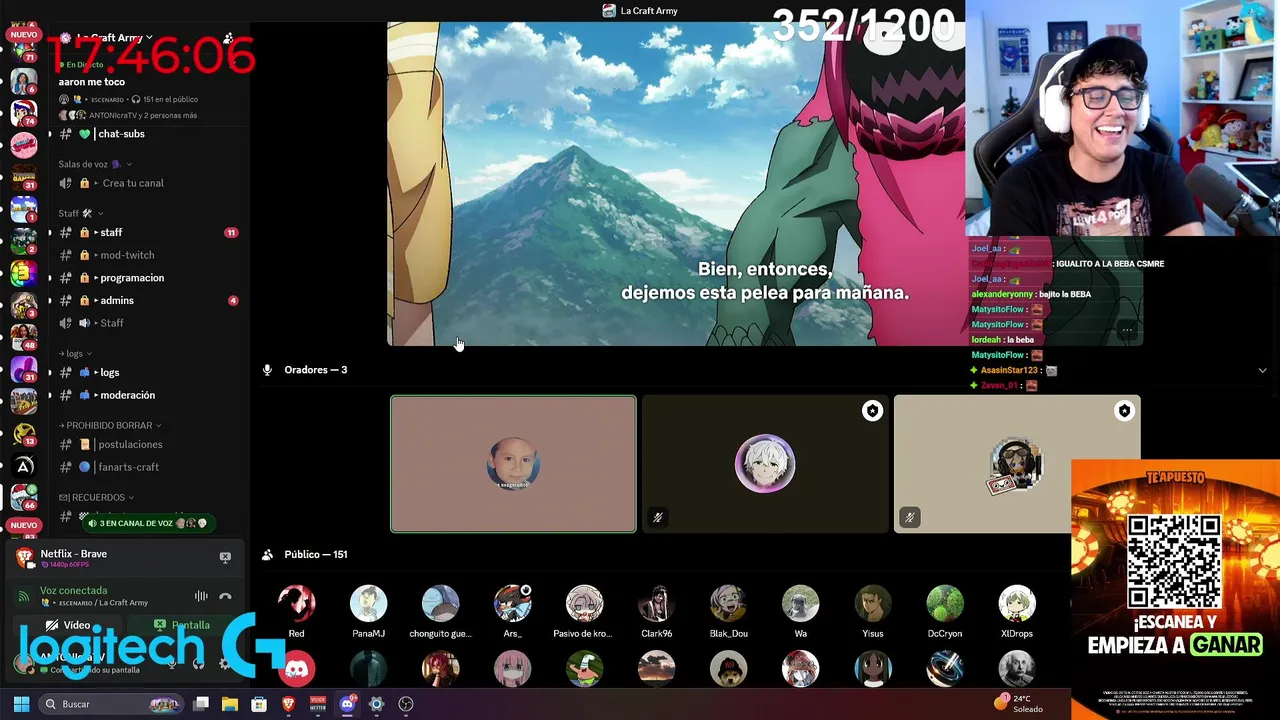Stop streaming with the Netflix stream icon

[x=225, y=557]
